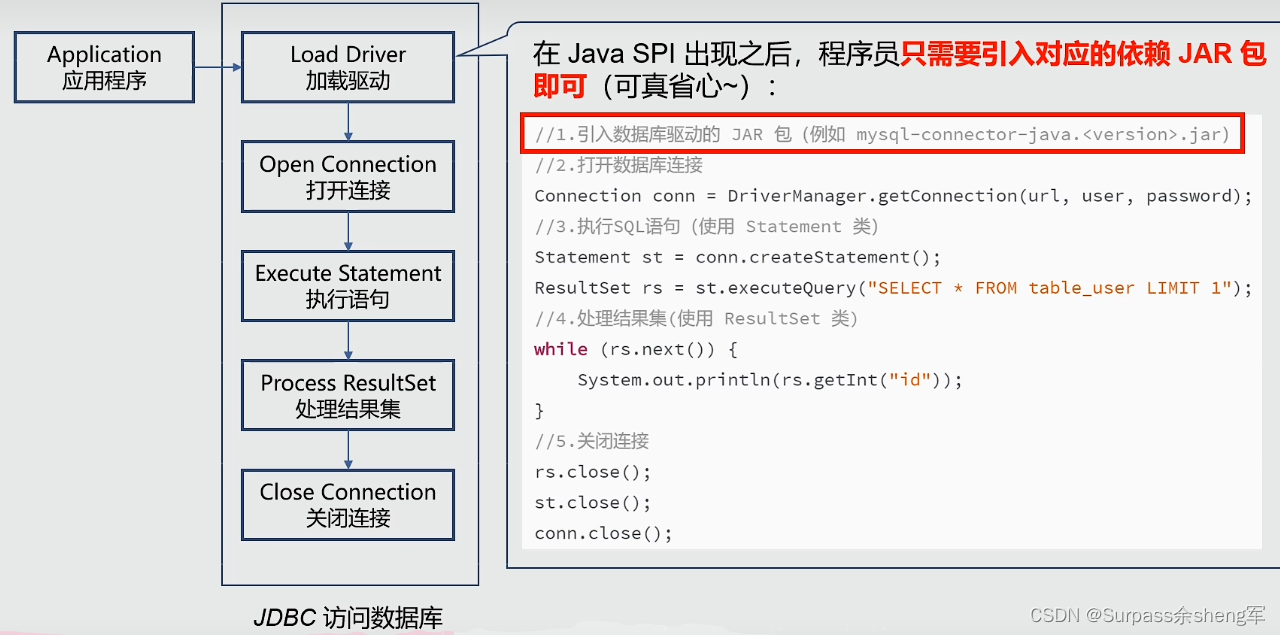The image size is (1280, 635).
Task: Click the Close Connection 关闭连接 step
Action: point(347,504)
